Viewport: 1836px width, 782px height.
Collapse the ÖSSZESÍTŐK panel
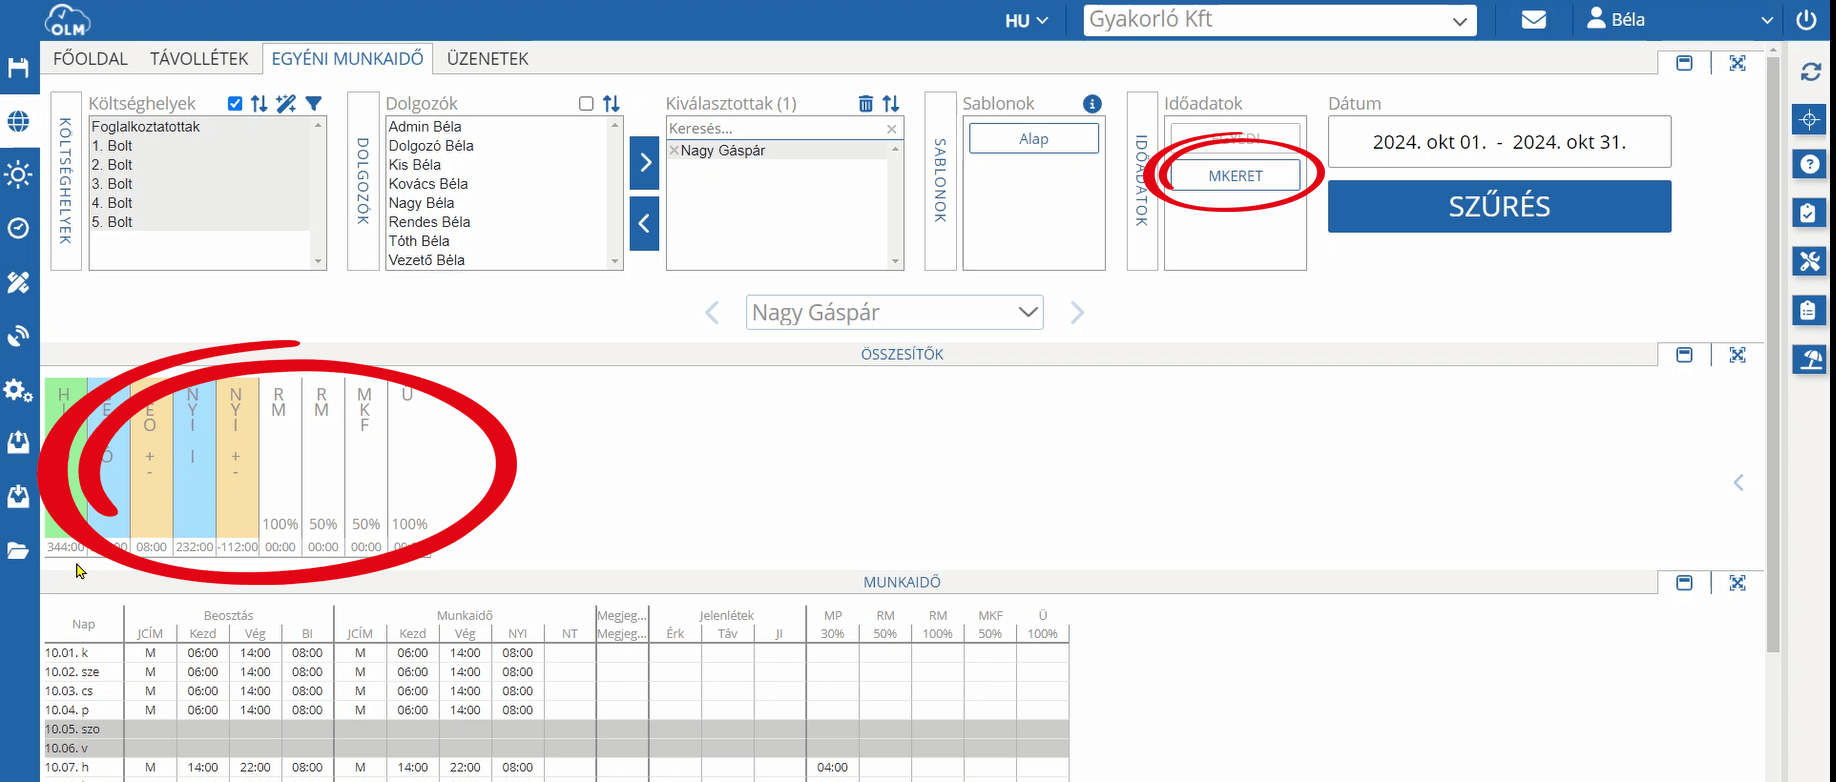point(1685,355)
